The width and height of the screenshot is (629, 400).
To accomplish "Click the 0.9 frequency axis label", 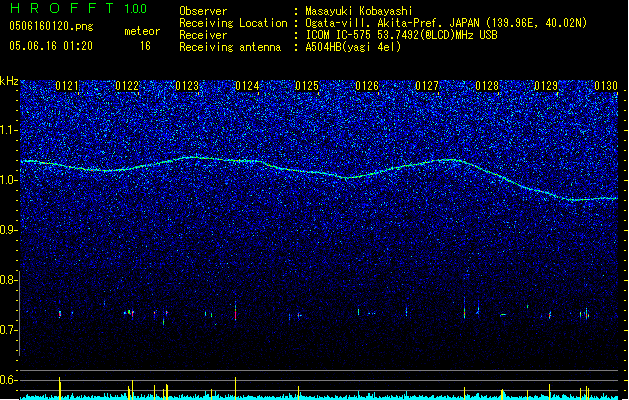I will 9,230.
